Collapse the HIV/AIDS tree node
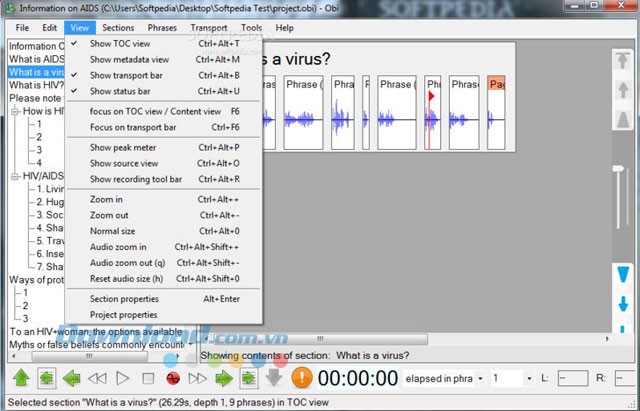This screenshot has height=411, width=640. 16,176
